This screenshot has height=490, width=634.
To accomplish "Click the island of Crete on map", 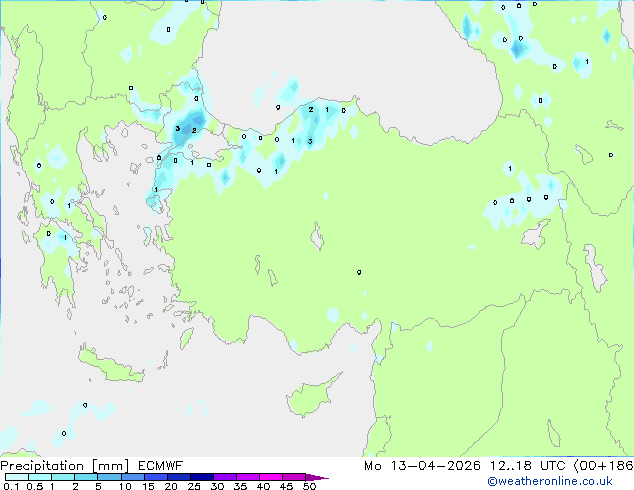I will coord(109,364).
